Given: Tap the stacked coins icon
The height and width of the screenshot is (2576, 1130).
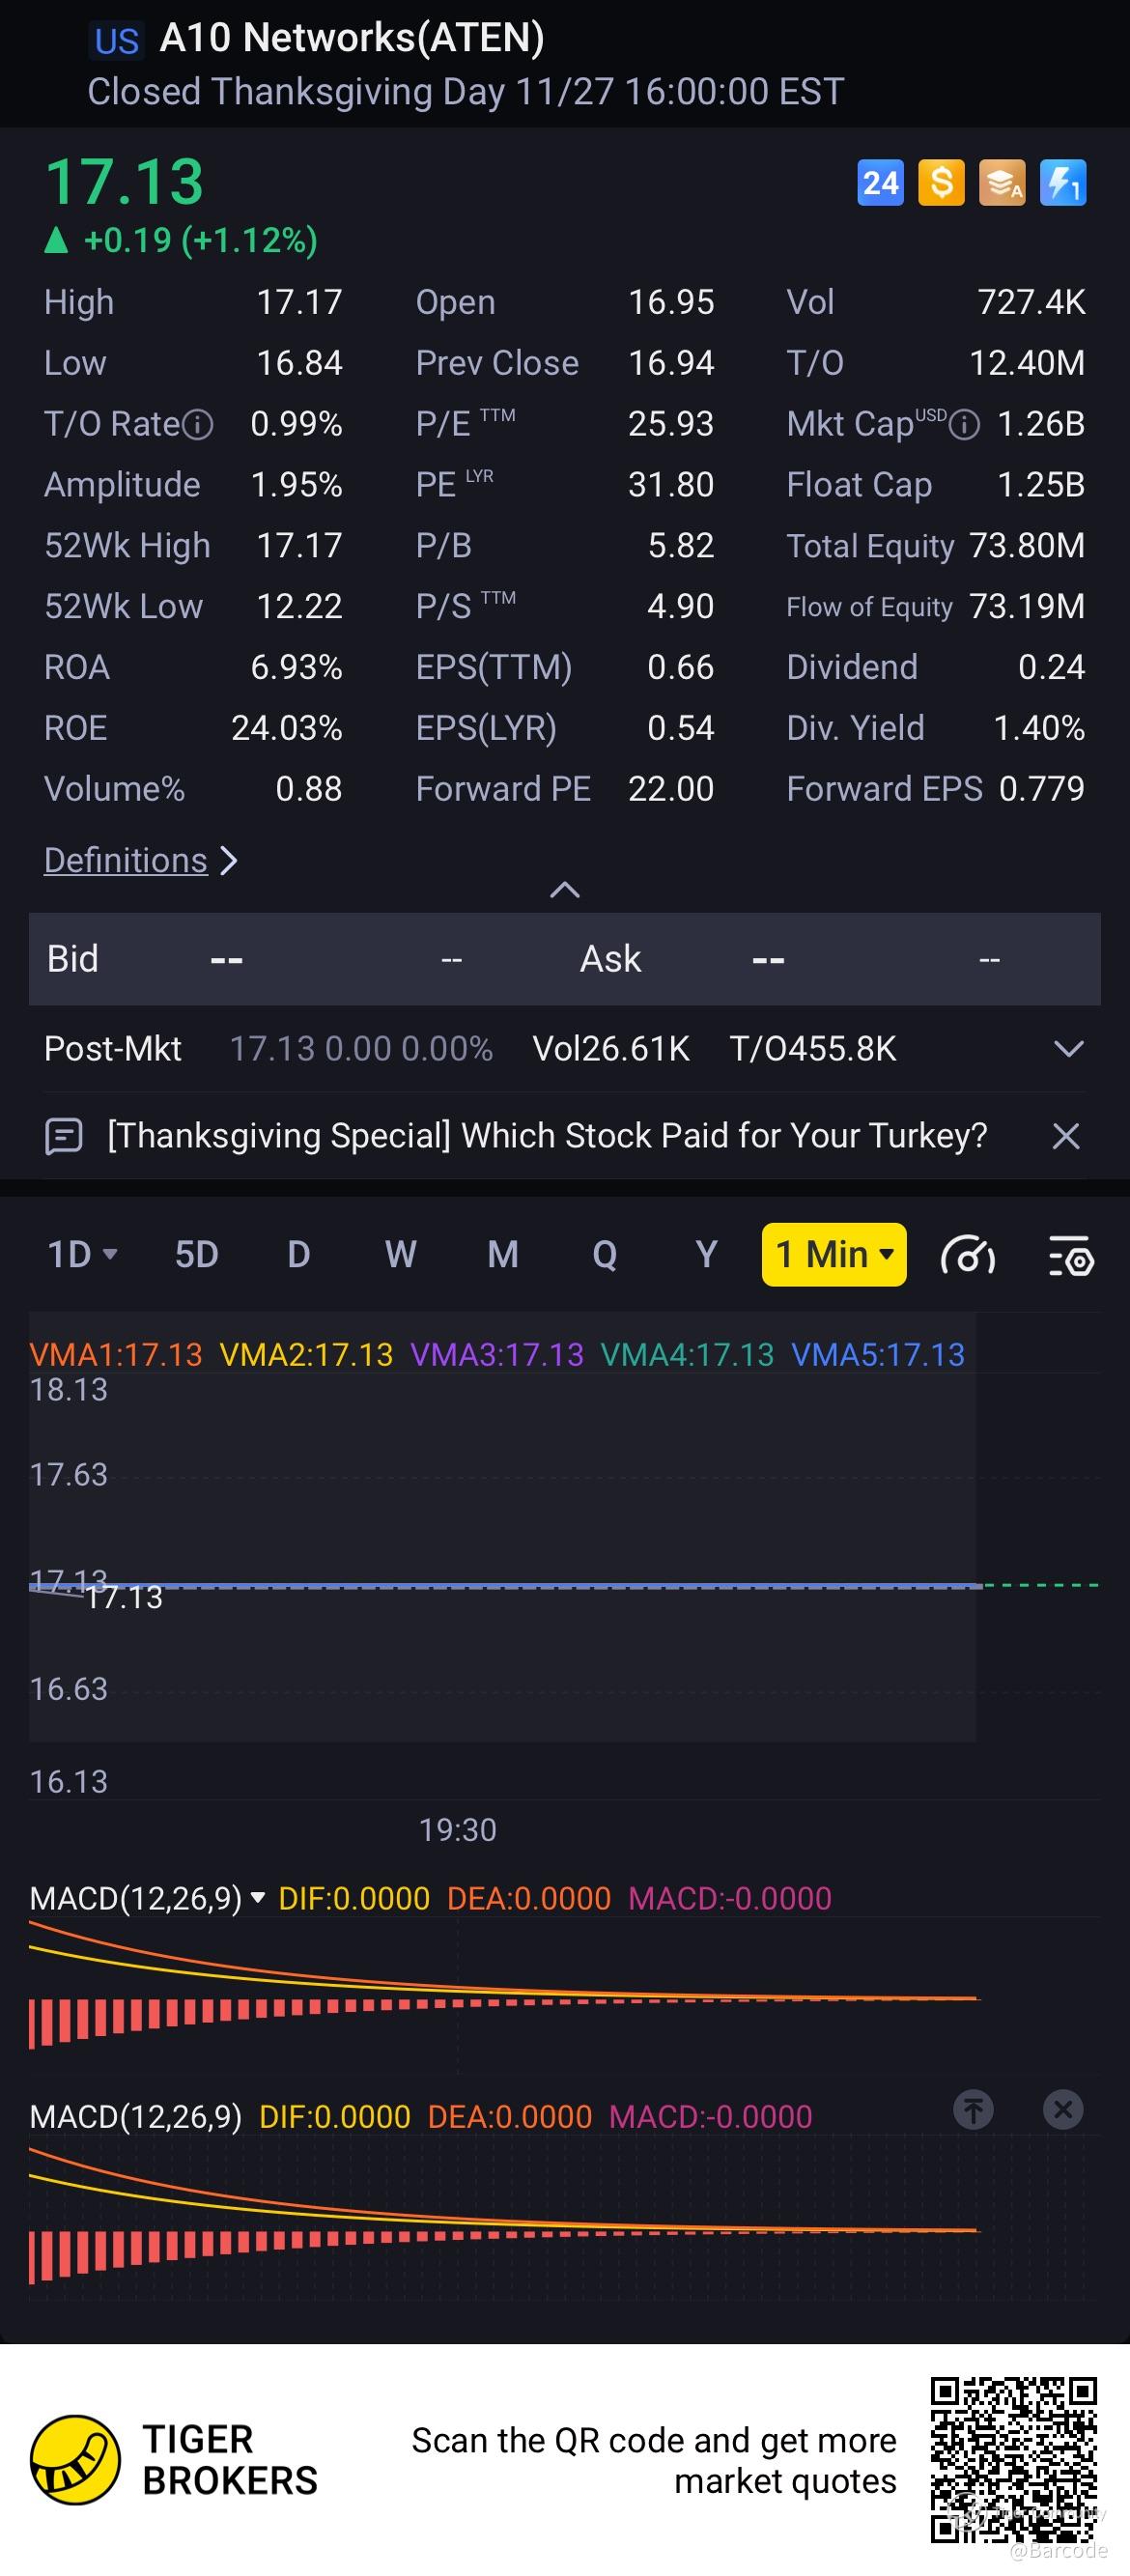Looking at the screenshot, I should point(1001,183).
